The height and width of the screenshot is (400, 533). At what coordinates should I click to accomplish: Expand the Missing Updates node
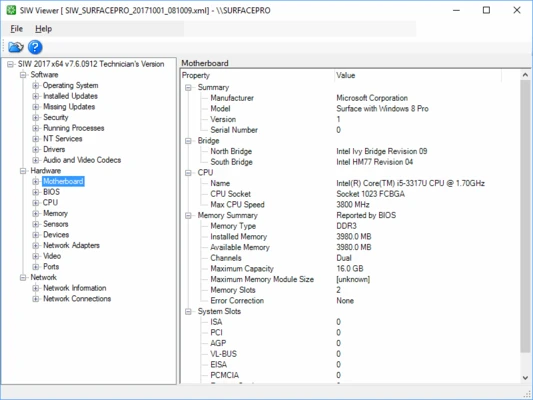36,107
